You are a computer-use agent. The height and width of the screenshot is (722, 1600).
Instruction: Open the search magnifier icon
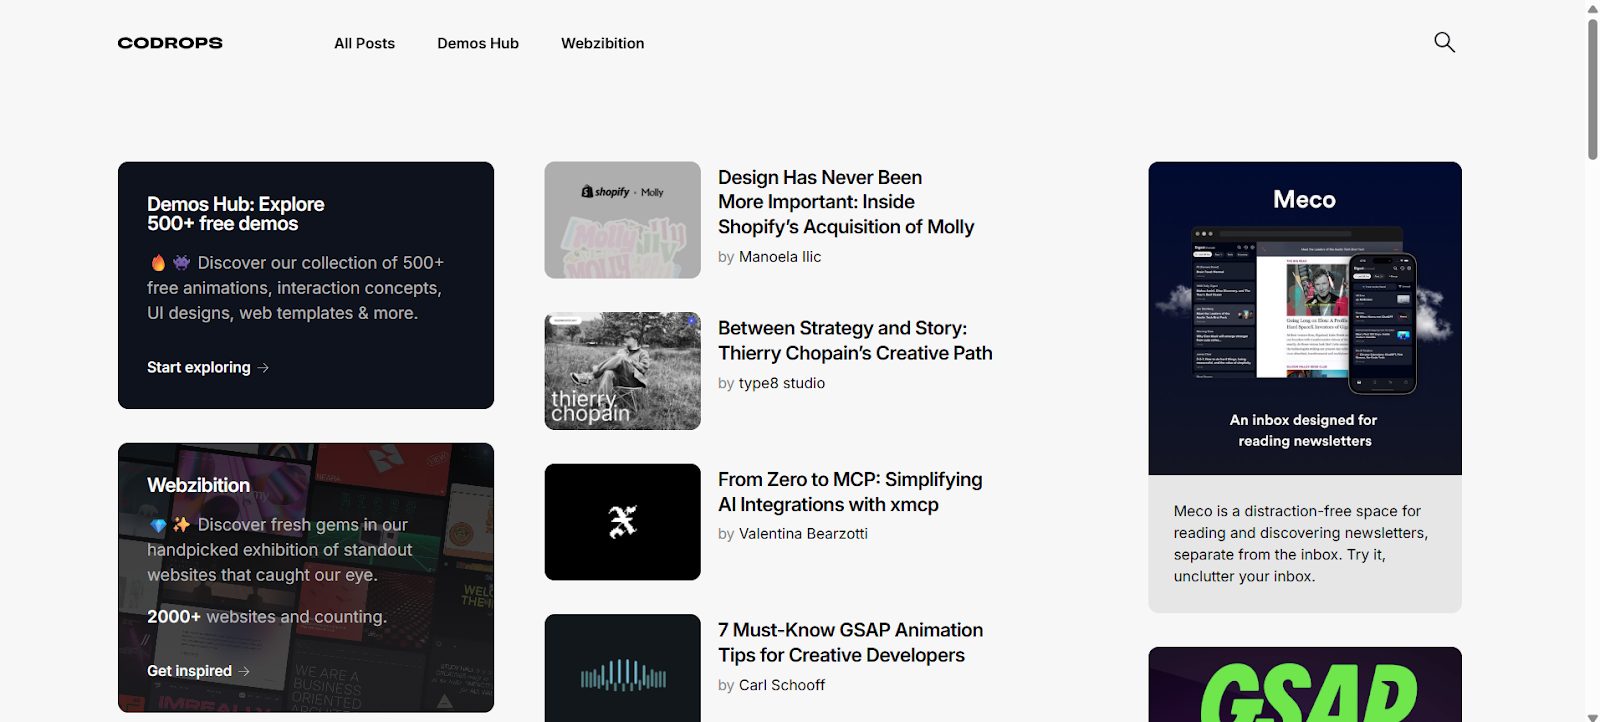1444,42
